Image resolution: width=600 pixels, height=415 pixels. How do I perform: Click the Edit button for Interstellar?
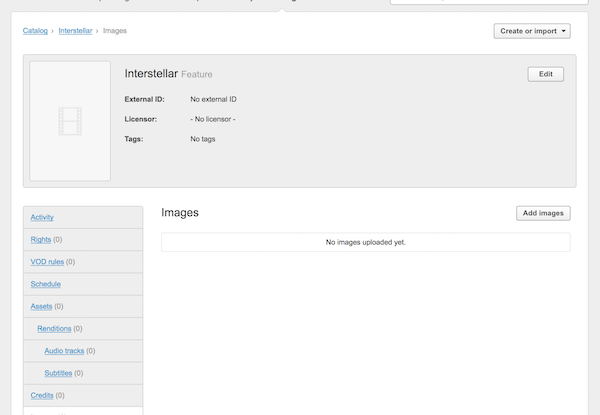click(x=546, y=74)
